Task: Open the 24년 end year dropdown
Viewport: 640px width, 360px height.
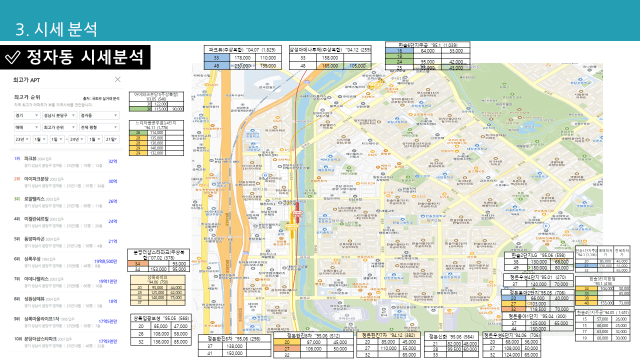Action: [77, 139]
